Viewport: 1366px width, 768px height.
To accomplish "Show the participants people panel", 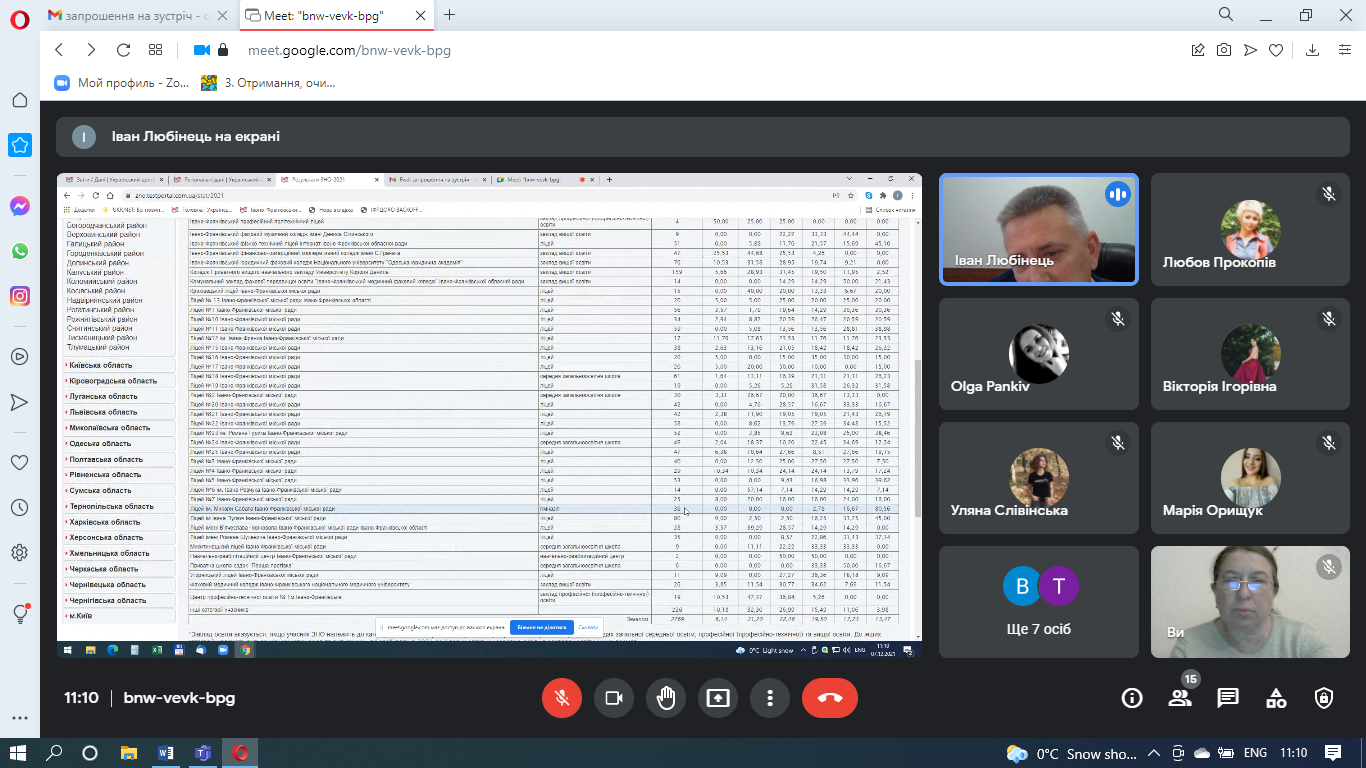I will pyautogui.click(x=1180, y=698).
